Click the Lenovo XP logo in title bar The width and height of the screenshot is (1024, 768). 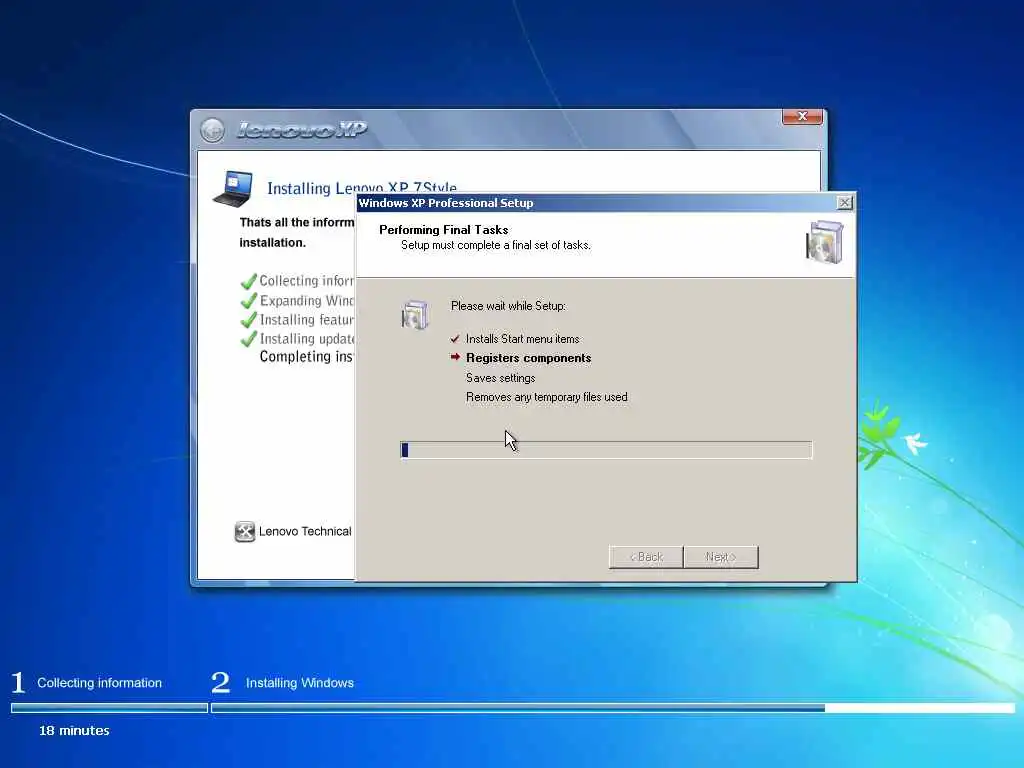pyautogui.click(x=302, y=129)
